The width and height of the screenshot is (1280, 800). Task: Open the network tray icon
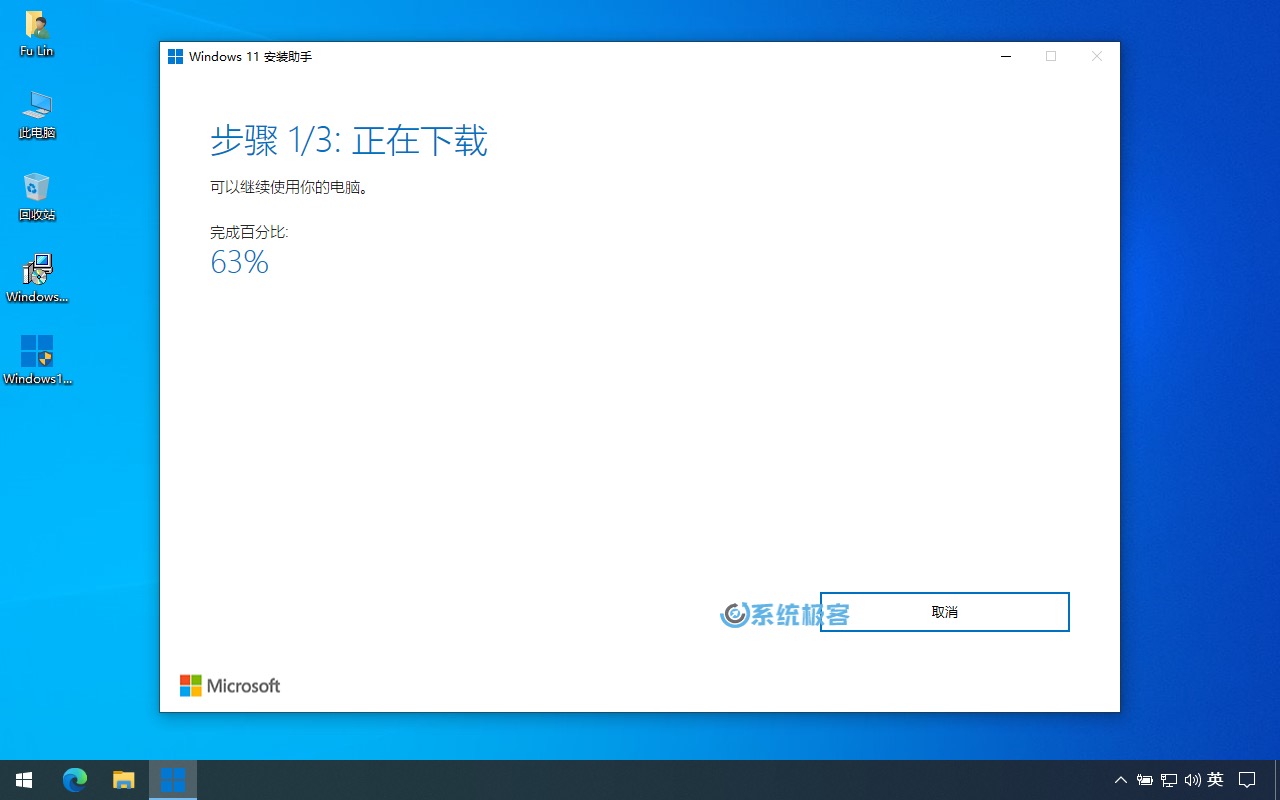click(x=1168, y=780)
